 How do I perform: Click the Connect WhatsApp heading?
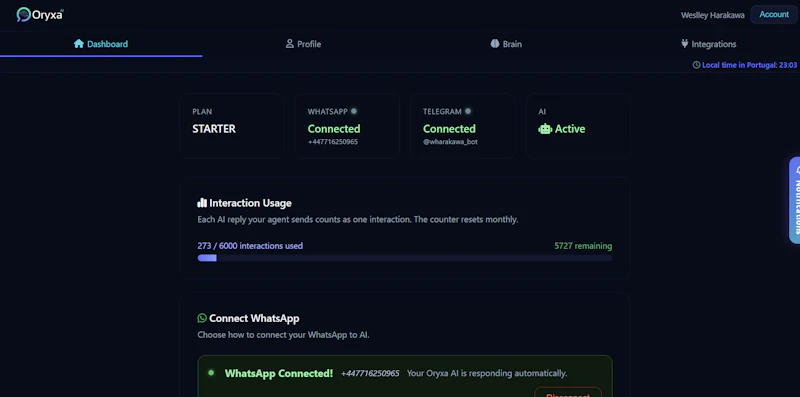tap(254, 318)
